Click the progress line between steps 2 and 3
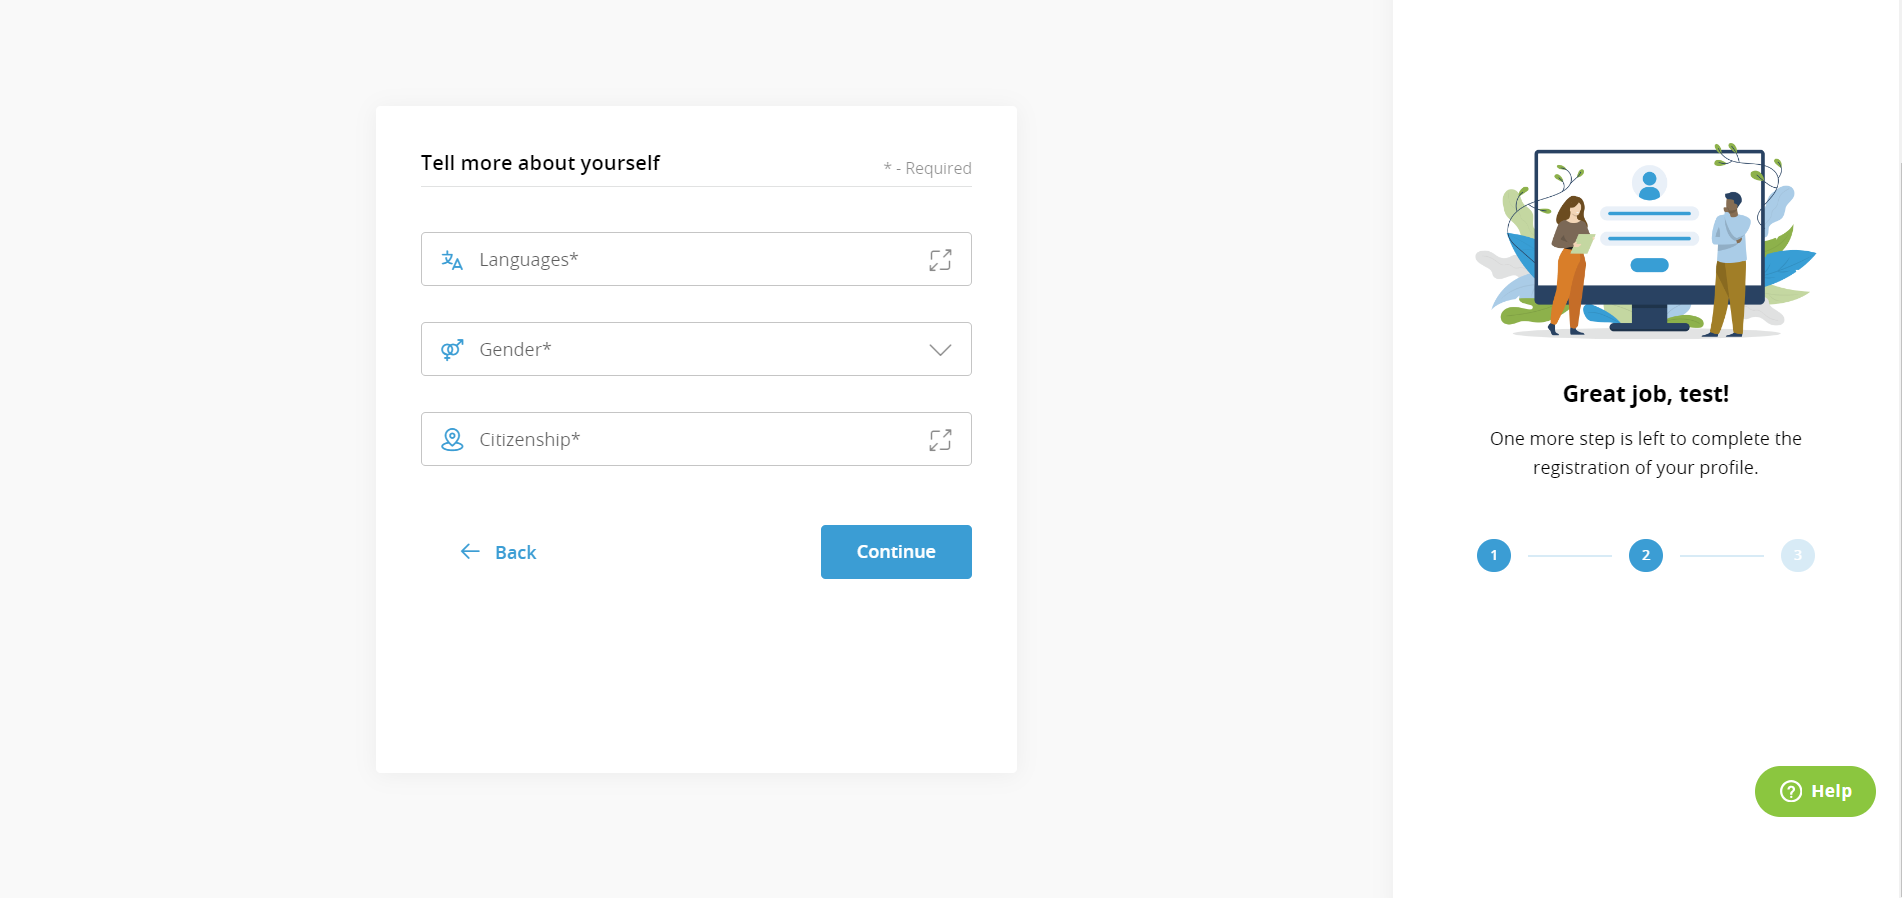Image resolution: width=1902 pixels, height=898 pixels. click(1721, 555)
